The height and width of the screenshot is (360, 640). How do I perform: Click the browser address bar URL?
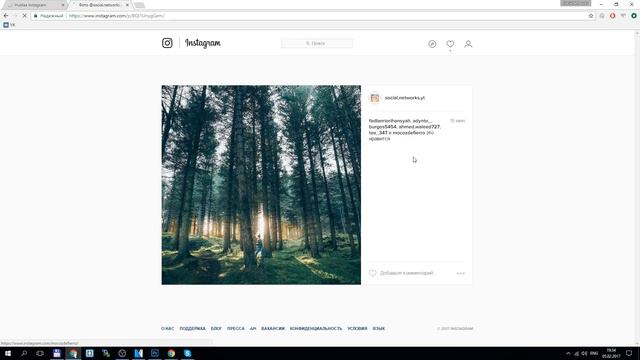(117, 16)
